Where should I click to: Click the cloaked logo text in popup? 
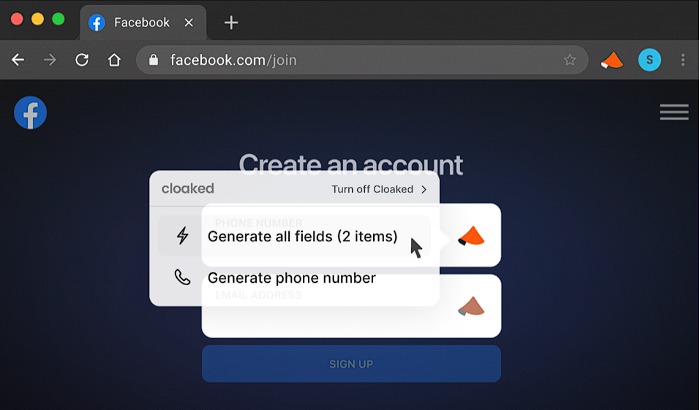click(x=188, y=189)
